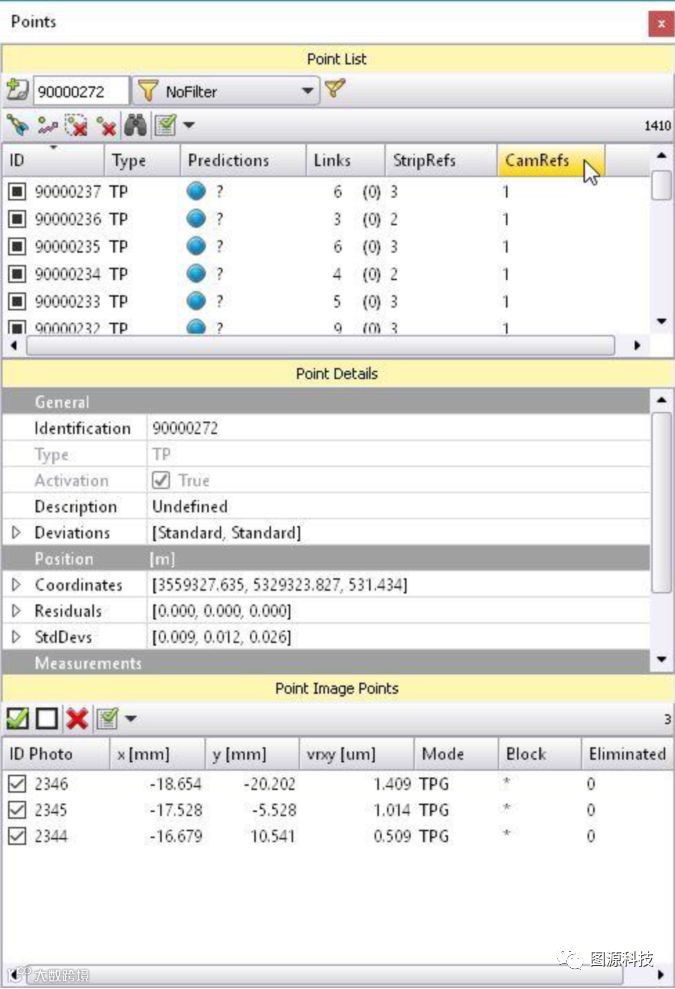Select the Identification value 90000272
The image size is (675, 989).
pyautogui.click(x=185, y=428)
